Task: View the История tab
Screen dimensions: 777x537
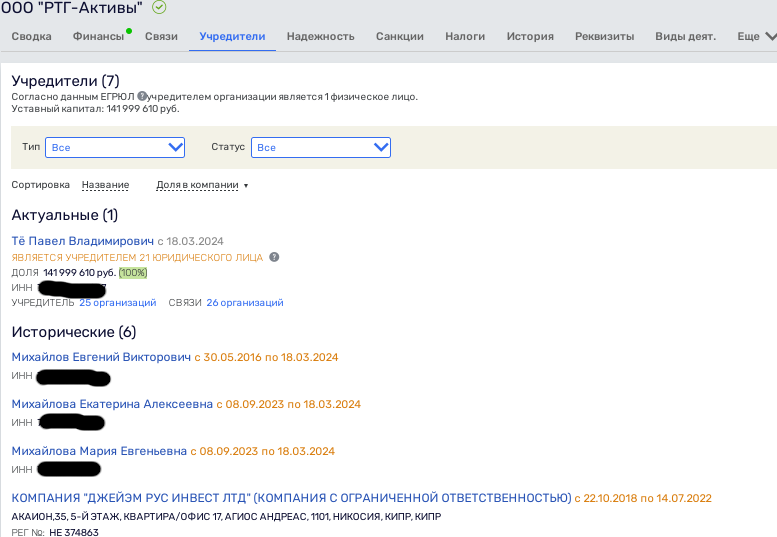Action: pos(530,37)
